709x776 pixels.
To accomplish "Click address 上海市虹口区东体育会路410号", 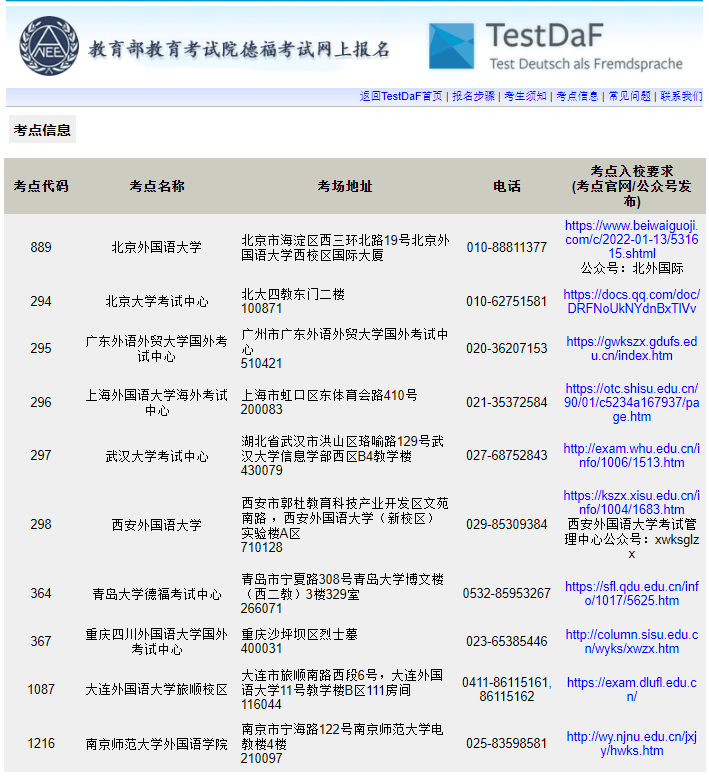I will [329, 395].
